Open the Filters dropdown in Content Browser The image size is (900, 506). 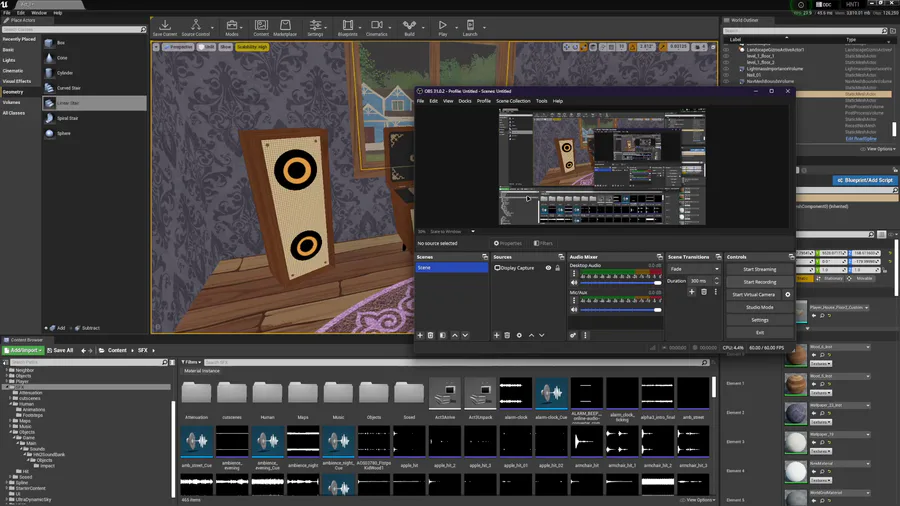tap(192, 362)
